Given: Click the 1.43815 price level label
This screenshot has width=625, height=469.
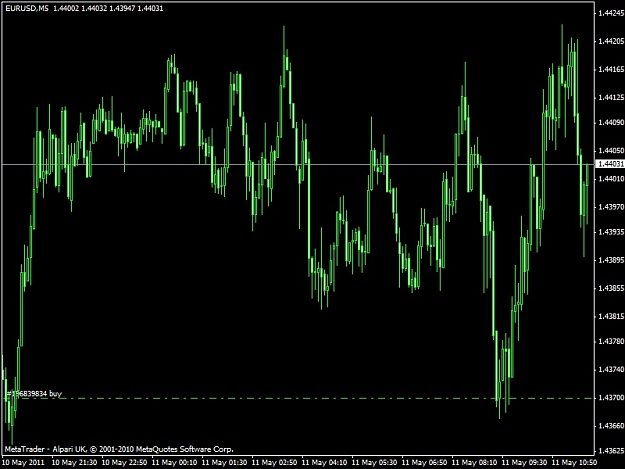Looking at the screenshot, I should click(x=611, y=316).
